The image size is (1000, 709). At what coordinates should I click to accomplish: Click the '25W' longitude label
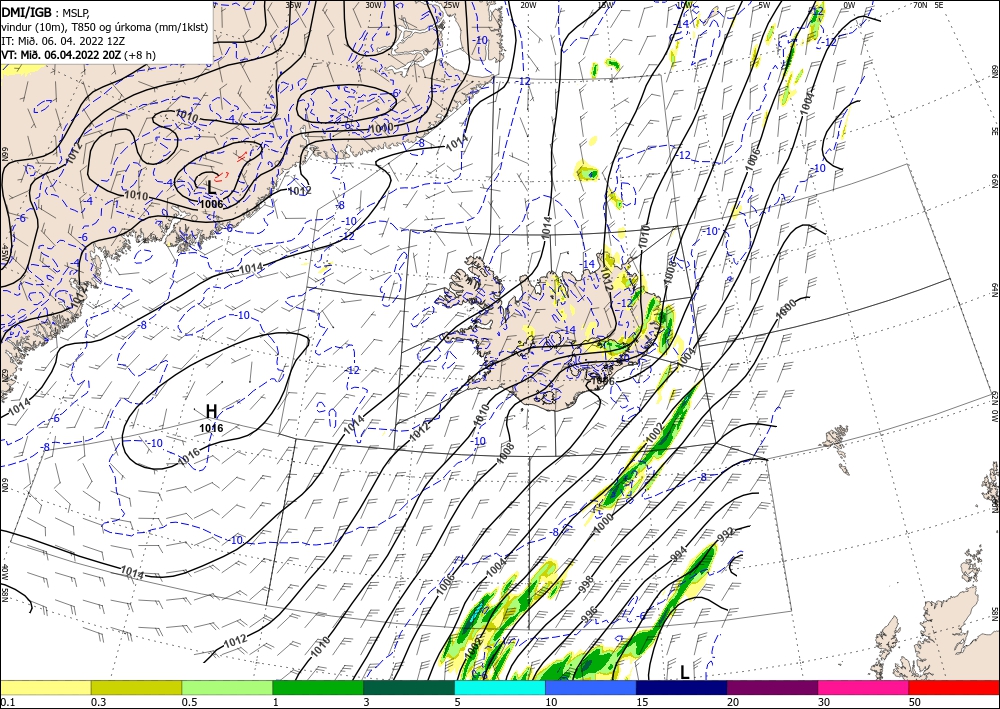point(451,5)
